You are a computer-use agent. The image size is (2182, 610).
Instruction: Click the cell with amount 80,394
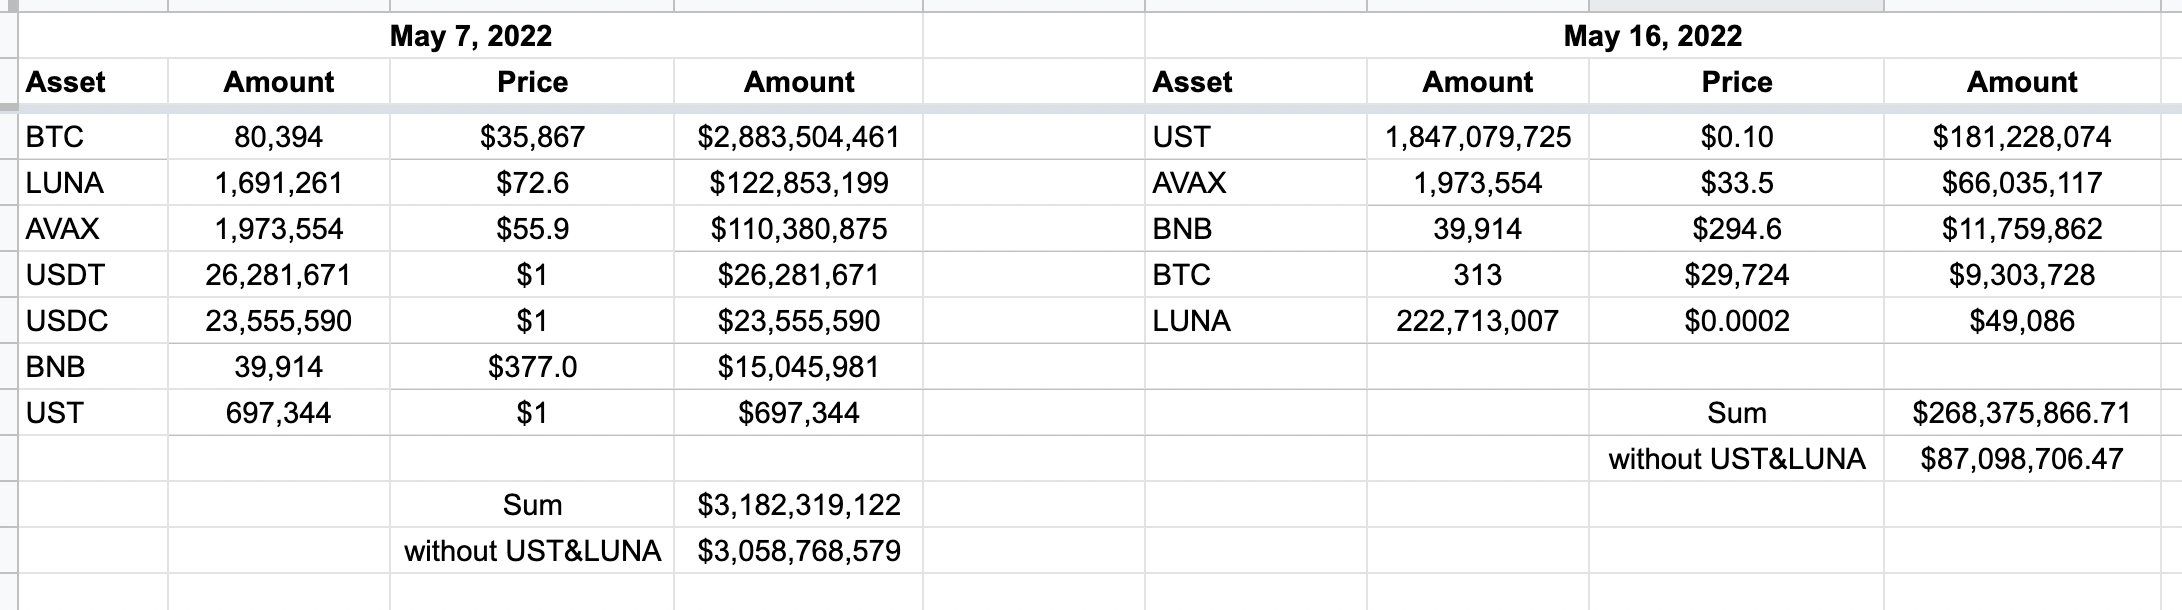(x=278, y=137)
